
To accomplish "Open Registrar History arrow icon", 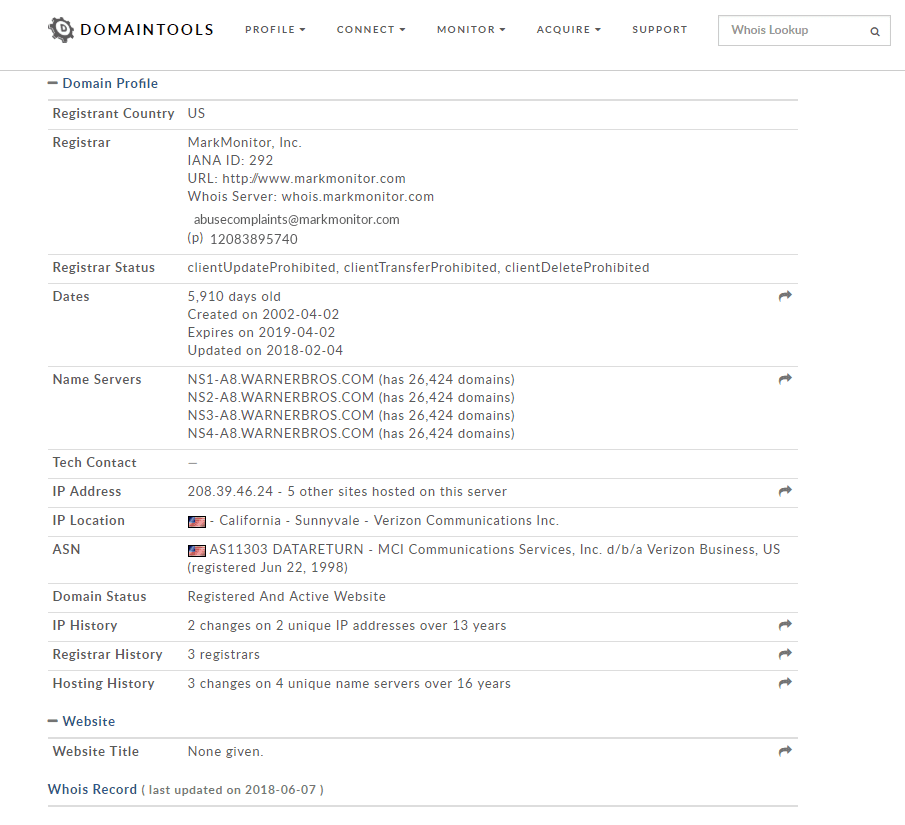I will [785, 655].
